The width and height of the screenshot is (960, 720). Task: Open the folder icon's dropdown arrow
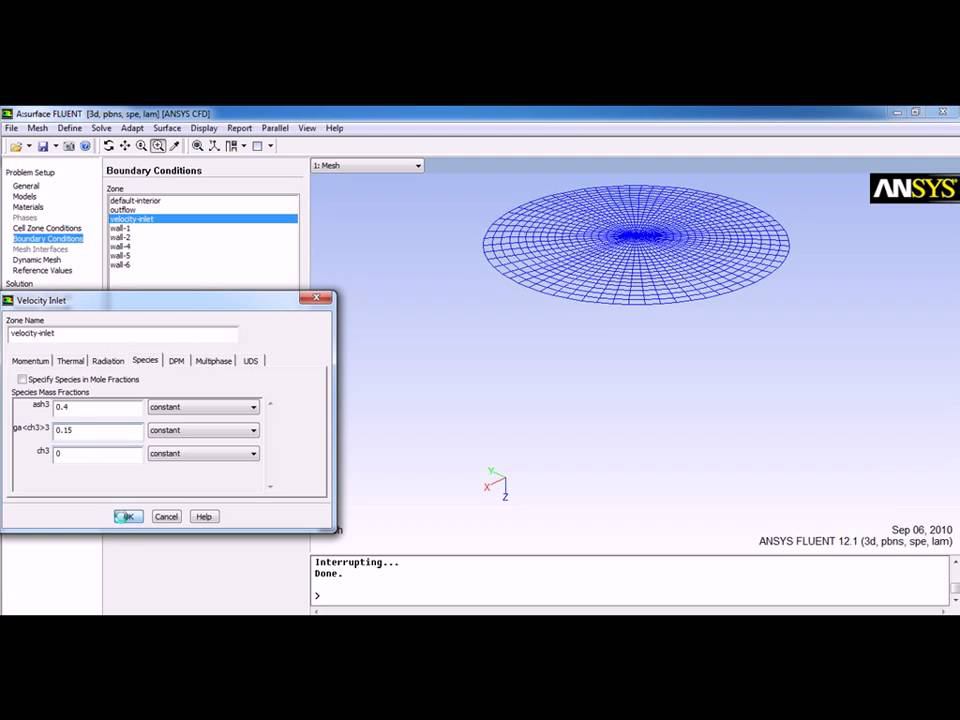(x=29, y=146)
